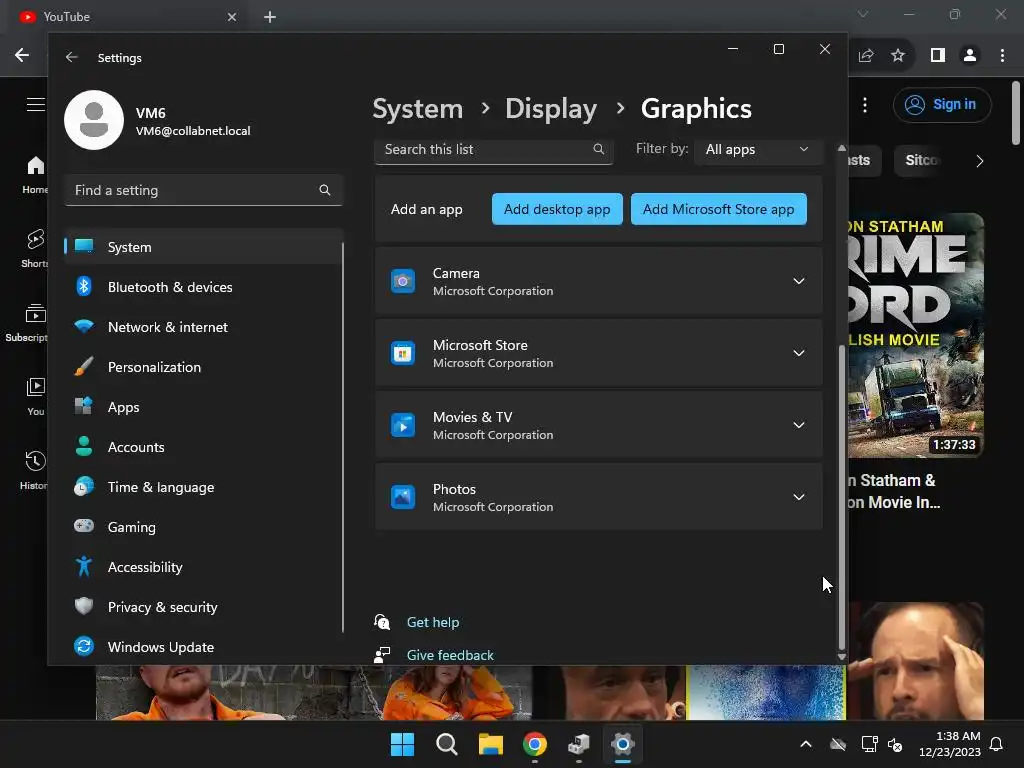
Task: Click the taskbar clock and date
Action: [x=949, y=744]
